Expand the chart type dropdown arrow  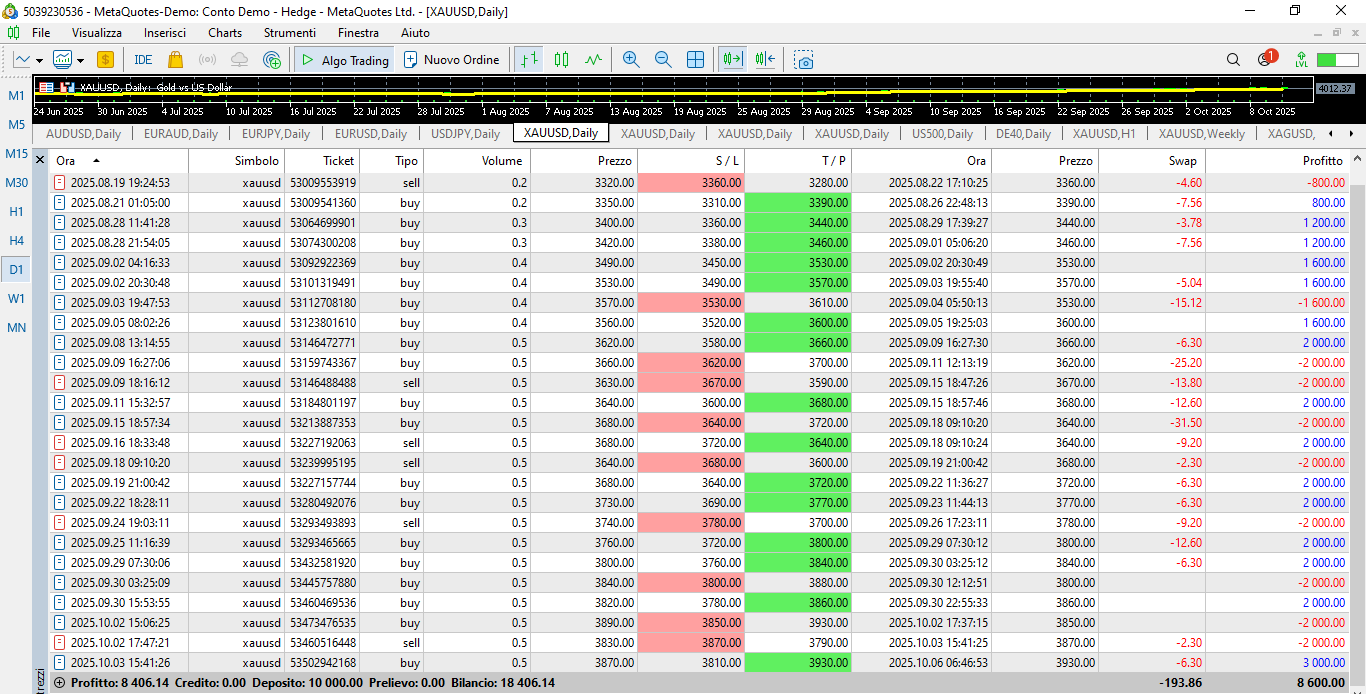pos(40,61)
